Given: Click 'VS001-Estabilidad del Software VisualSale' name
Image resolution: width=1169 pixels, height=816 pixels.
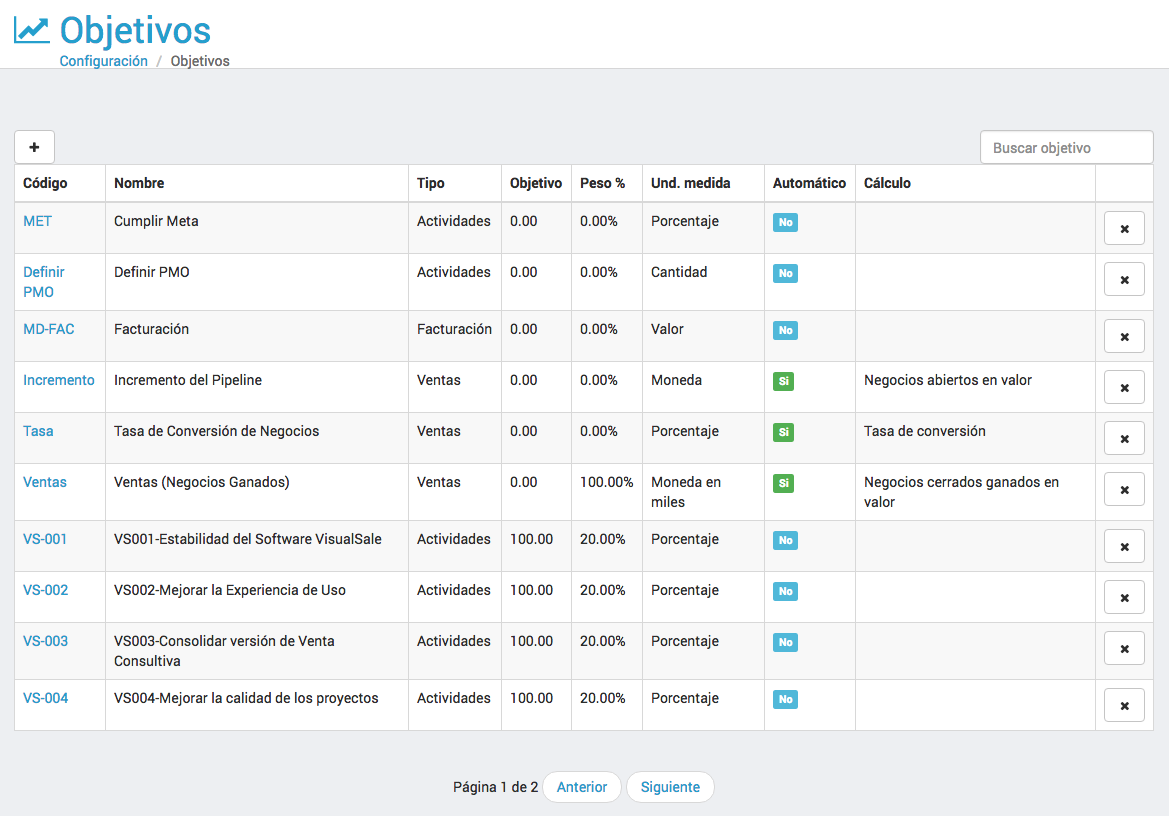Looking at the screenshot, I should 248,539.
